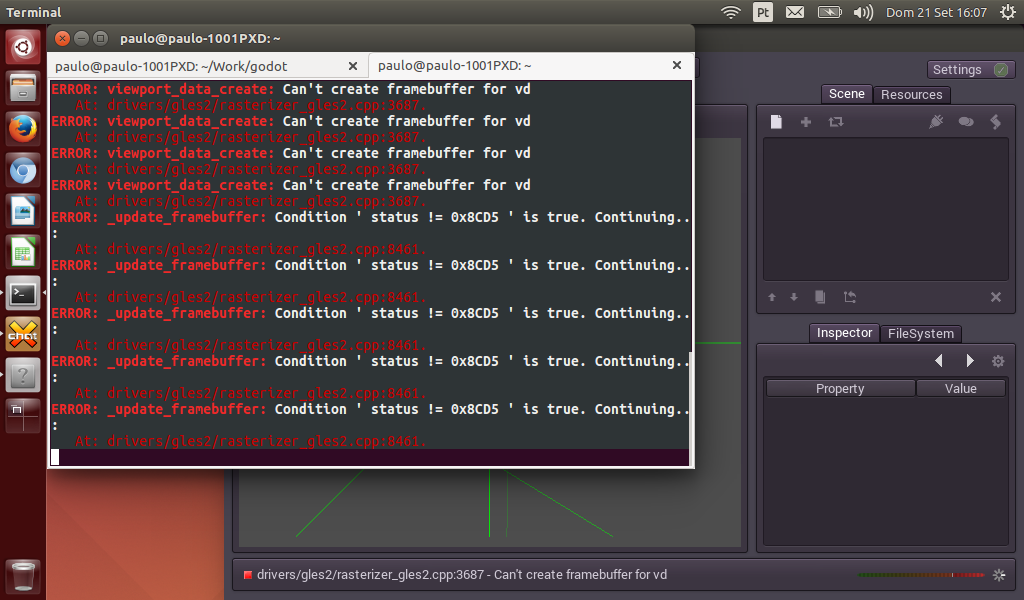The image size is (1024, 600).
Task: Launch Firefox from the dock
Action: coord(23,129)
